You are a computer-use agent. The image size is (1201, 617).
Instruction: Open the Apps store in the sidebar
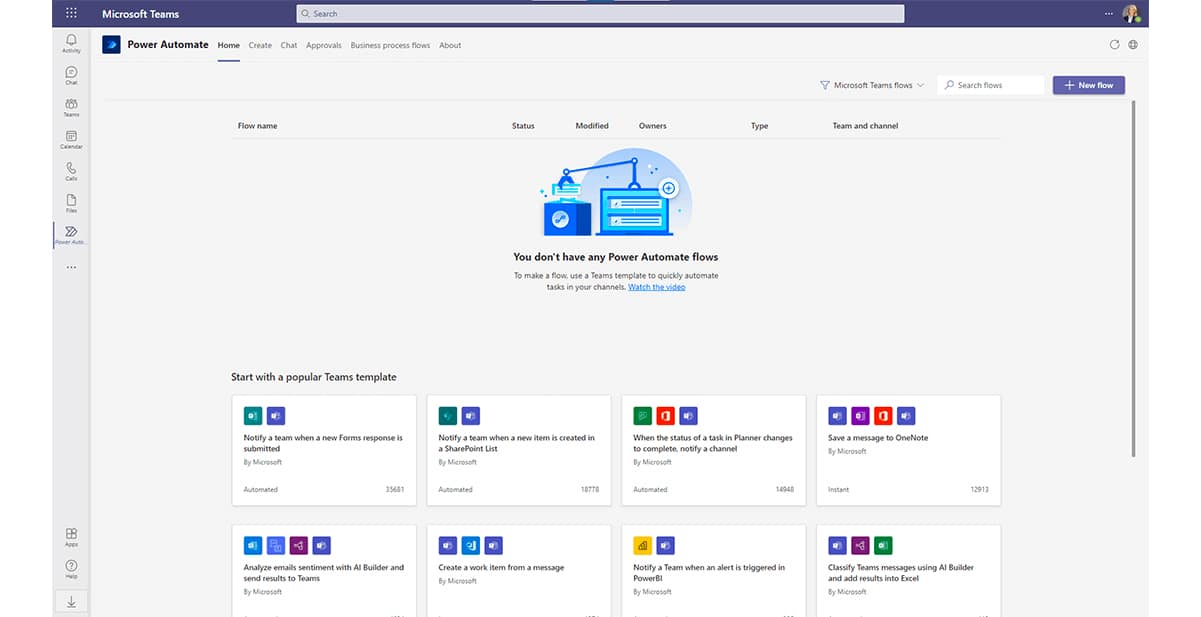click(71, 537)
